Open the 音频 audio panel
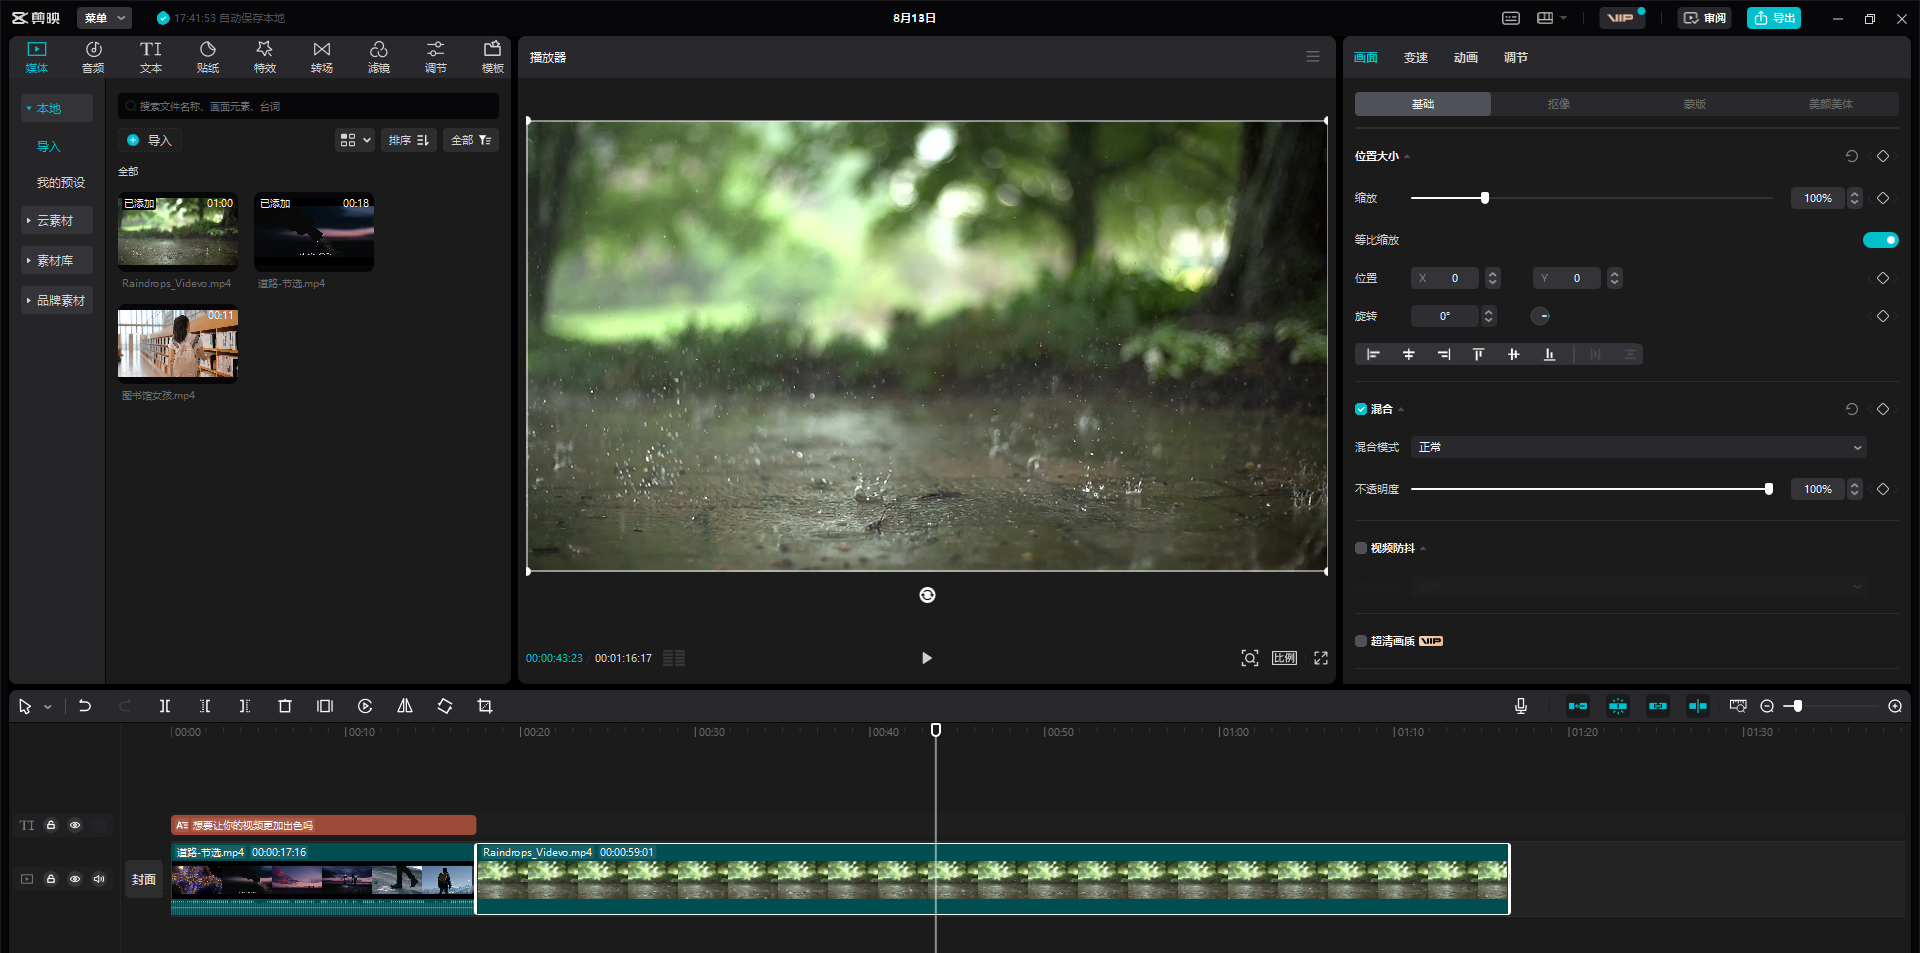The image size is (1920, 953). (x=93, y=57)
